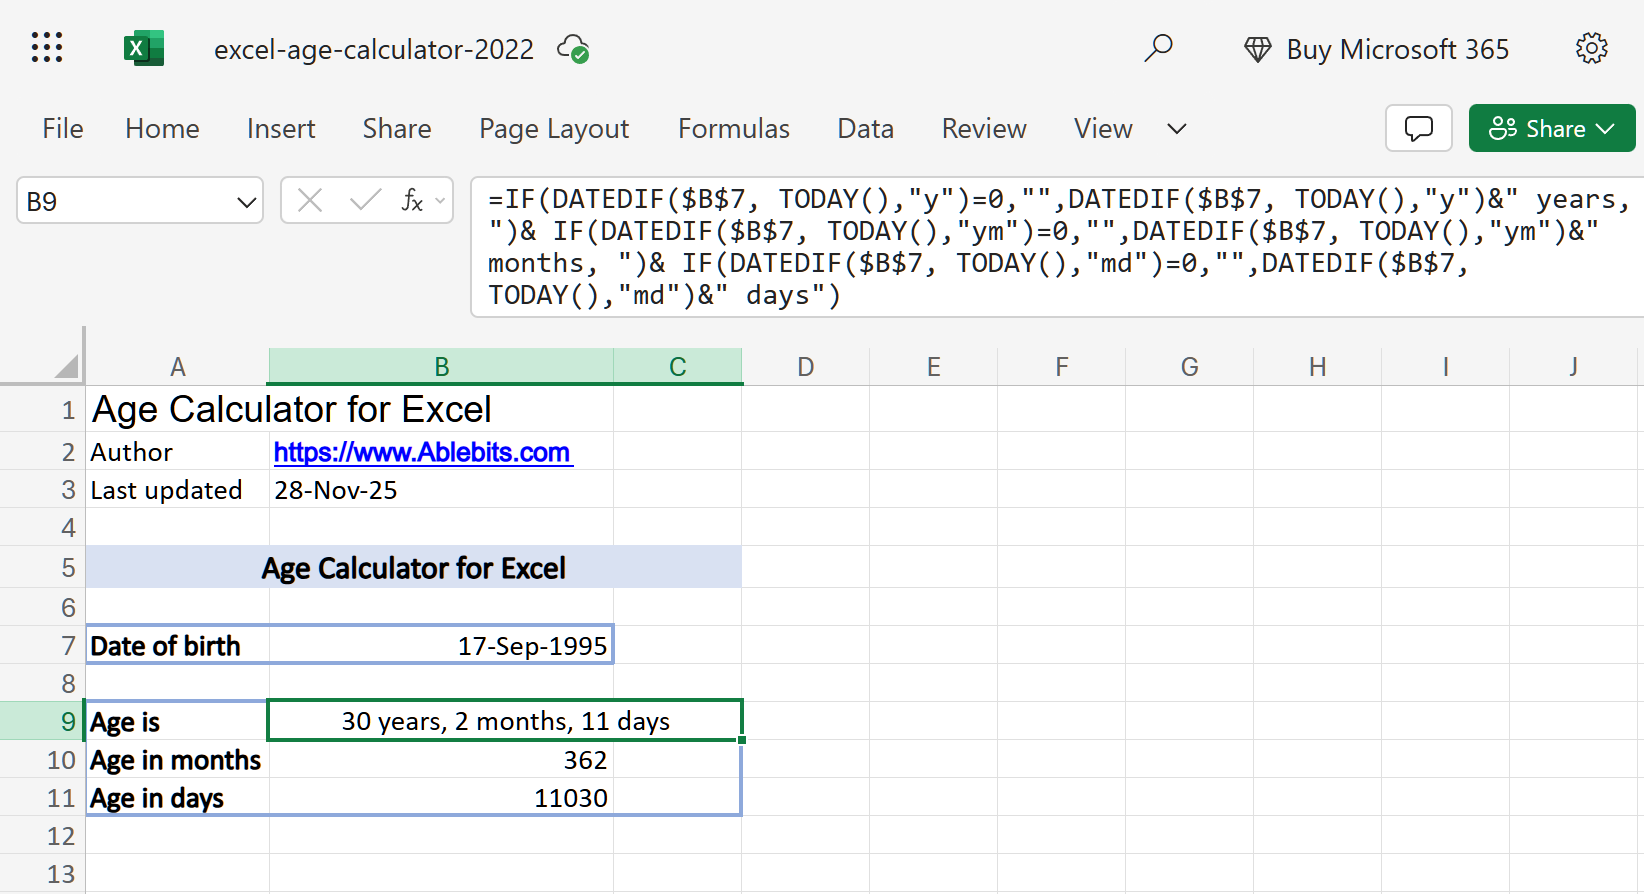Viewport: 1644px width, 894px height.
Task: Open the Share ribbon tab
Action: [x=397, y=128]
